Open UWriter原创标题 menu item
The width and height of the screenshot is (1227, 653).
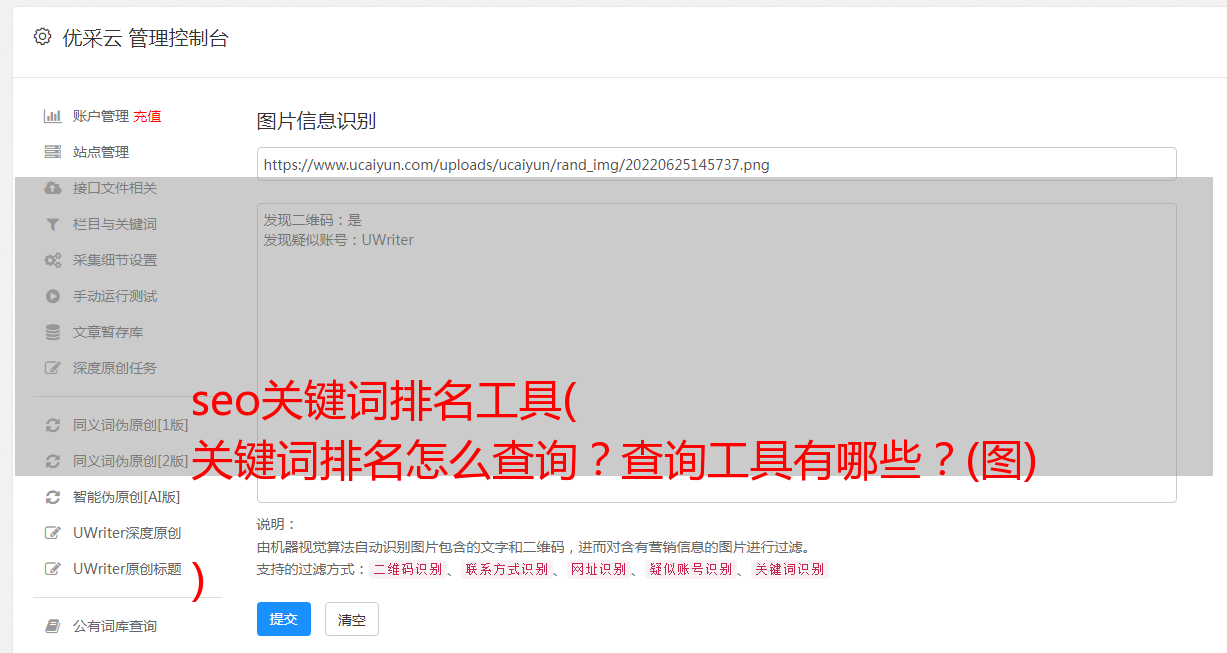point(127,569)
